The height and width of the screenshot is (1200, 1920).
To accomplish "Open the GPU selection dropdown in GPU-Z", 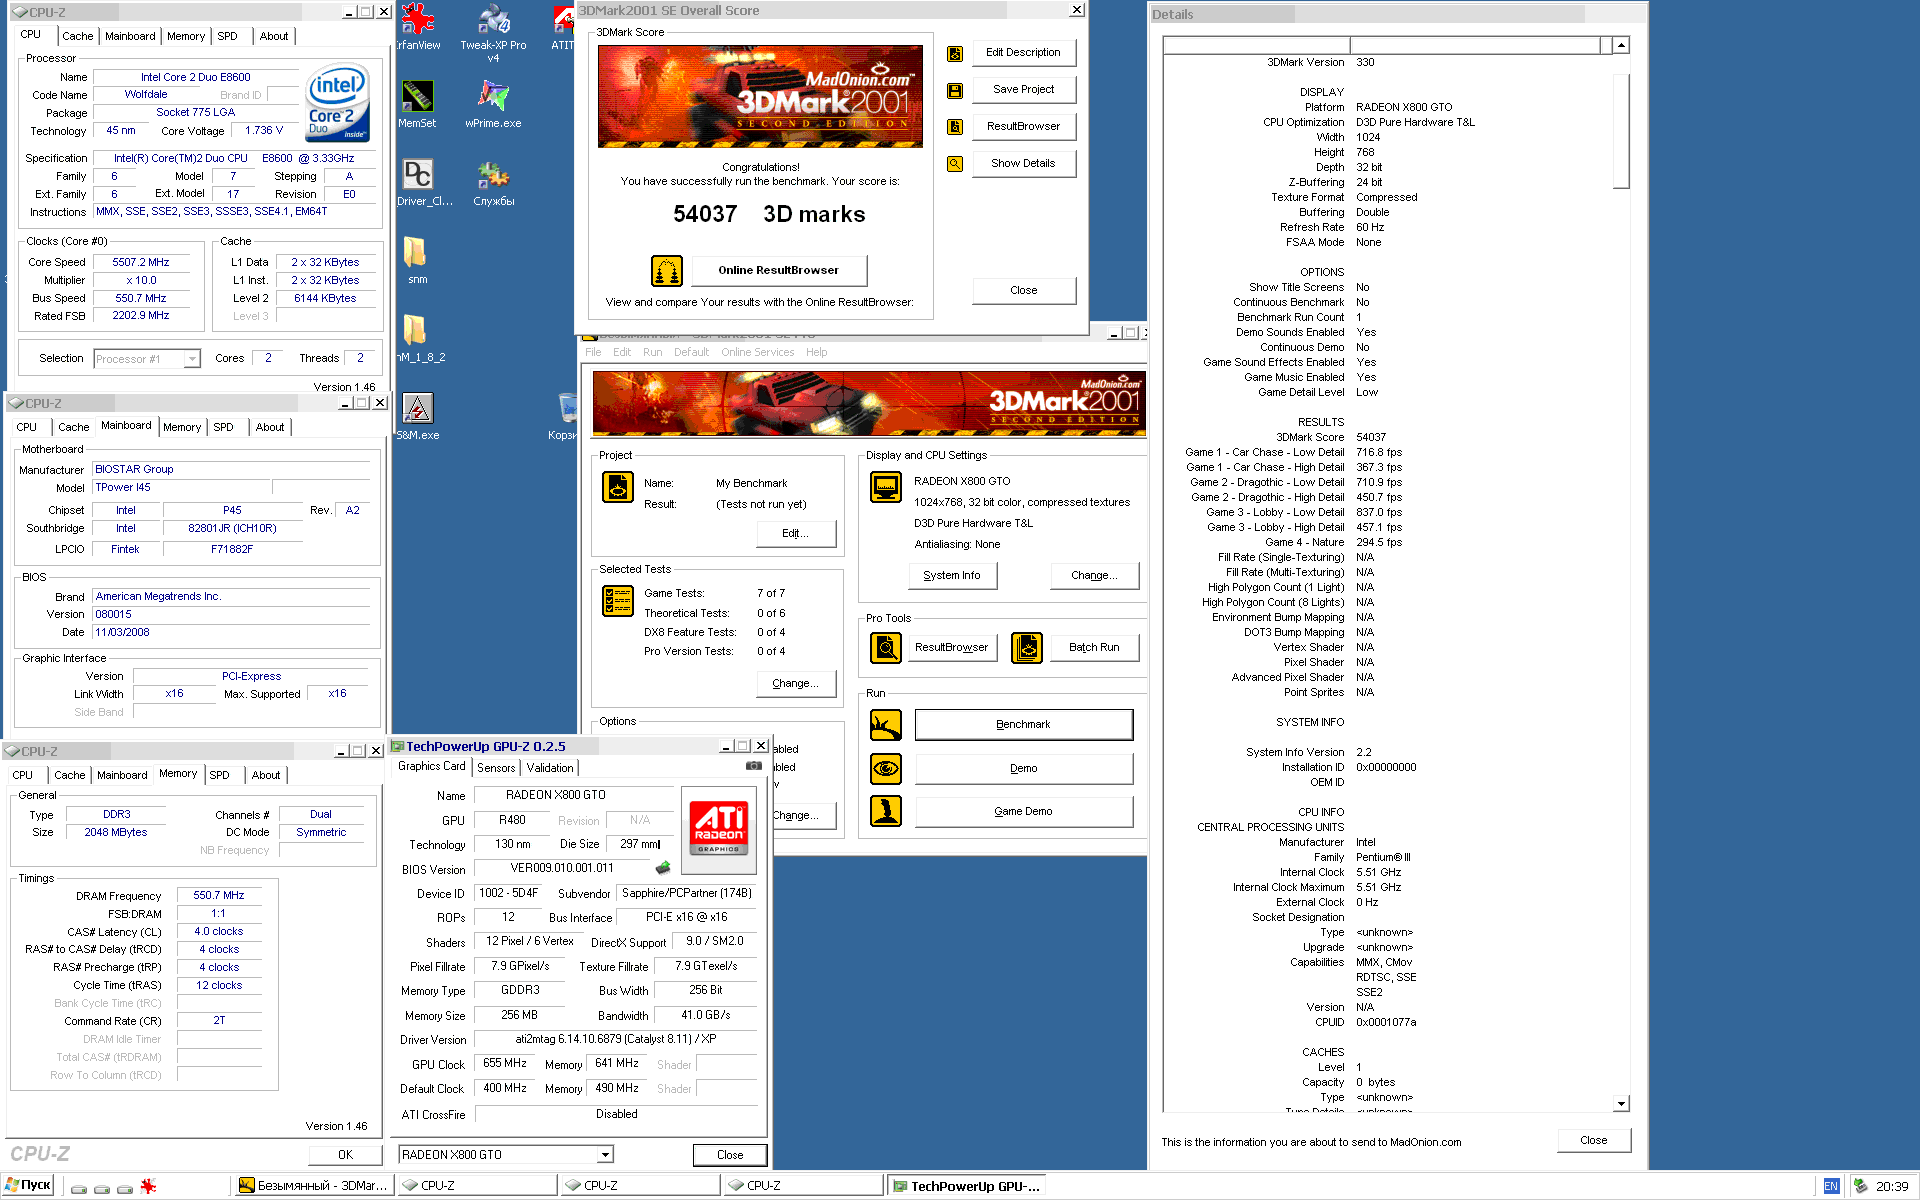I will coord(605,1155).
